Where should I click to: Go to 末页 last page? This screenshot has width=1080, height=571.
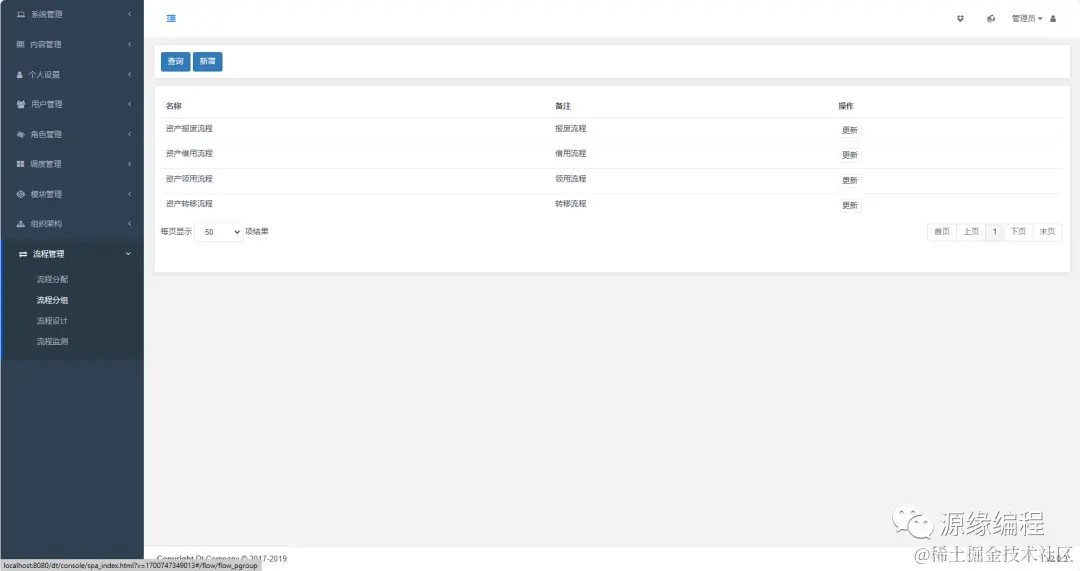click(x=1047, y=232)
